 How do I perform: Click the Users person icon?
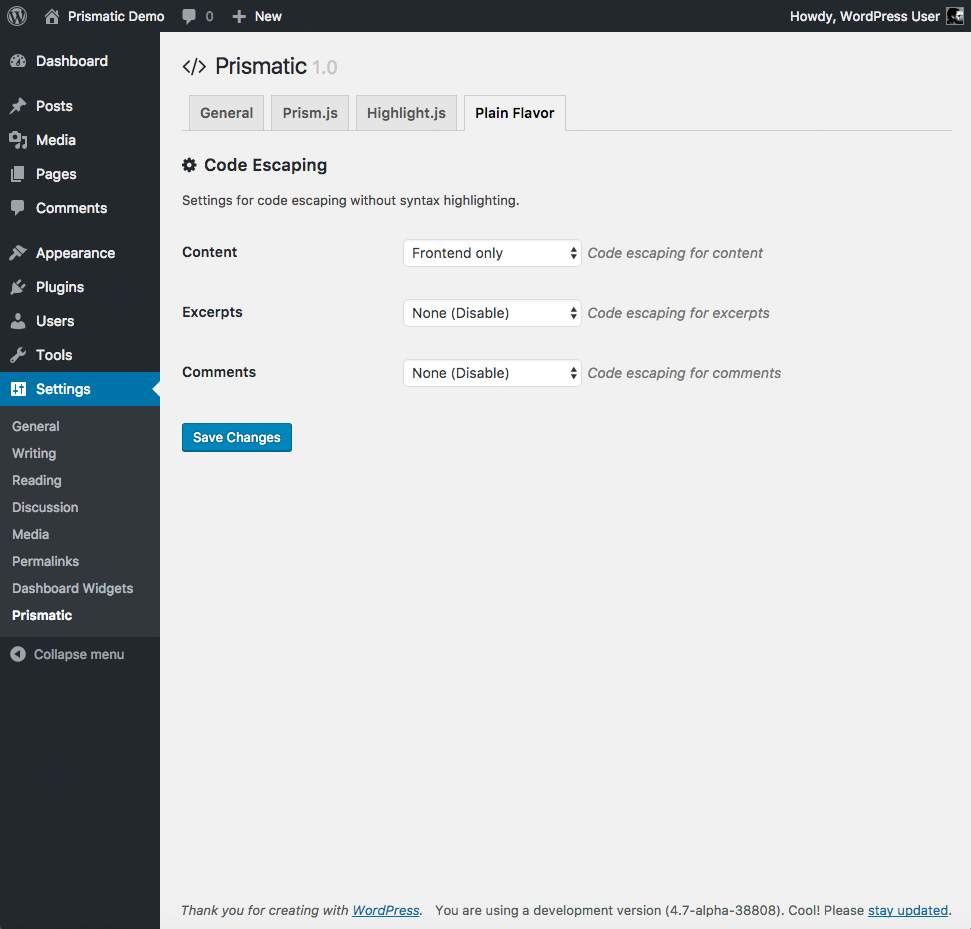(x=18, y=321)
